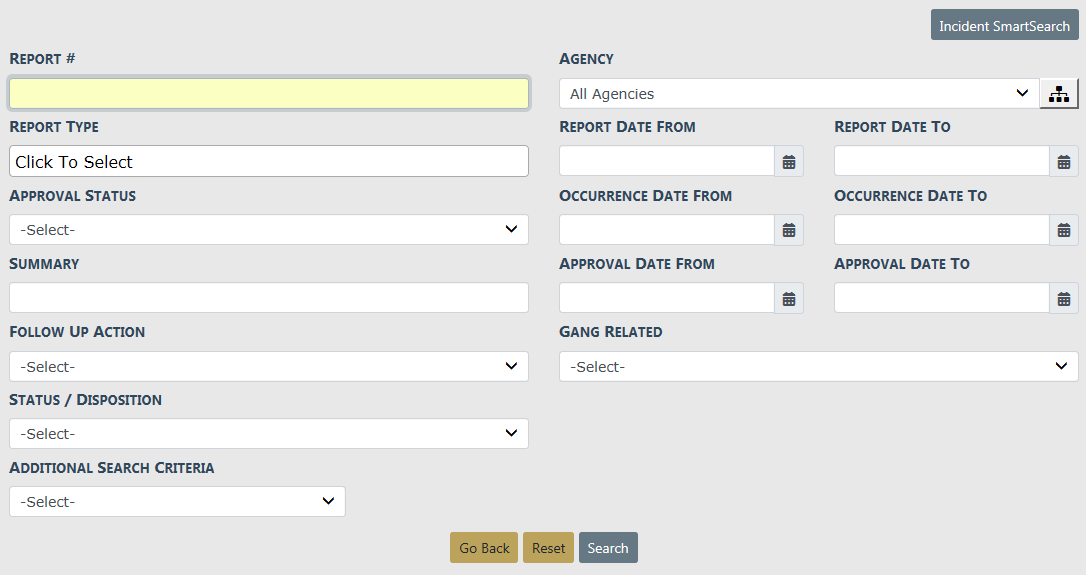
Task: Expand the Agency dropdown
Action: point(798,94)
